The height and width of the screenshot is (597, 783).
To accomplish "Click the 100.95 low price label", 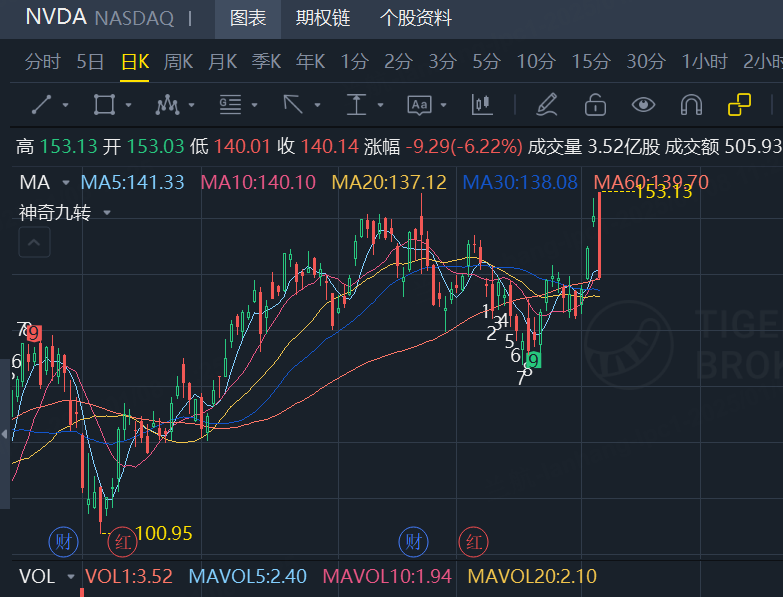I will click(x=164, y=533).
